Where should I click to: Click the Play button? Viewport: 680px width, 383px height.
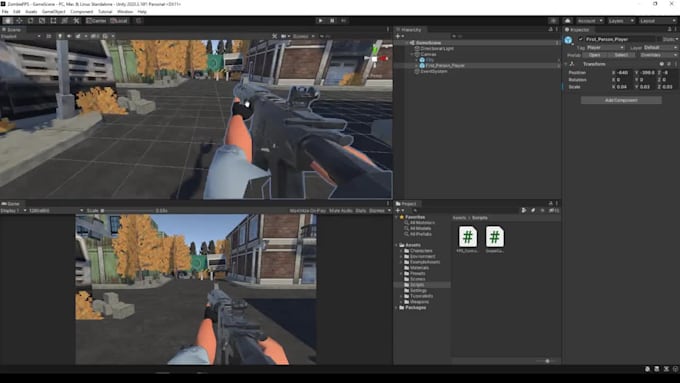320,20
